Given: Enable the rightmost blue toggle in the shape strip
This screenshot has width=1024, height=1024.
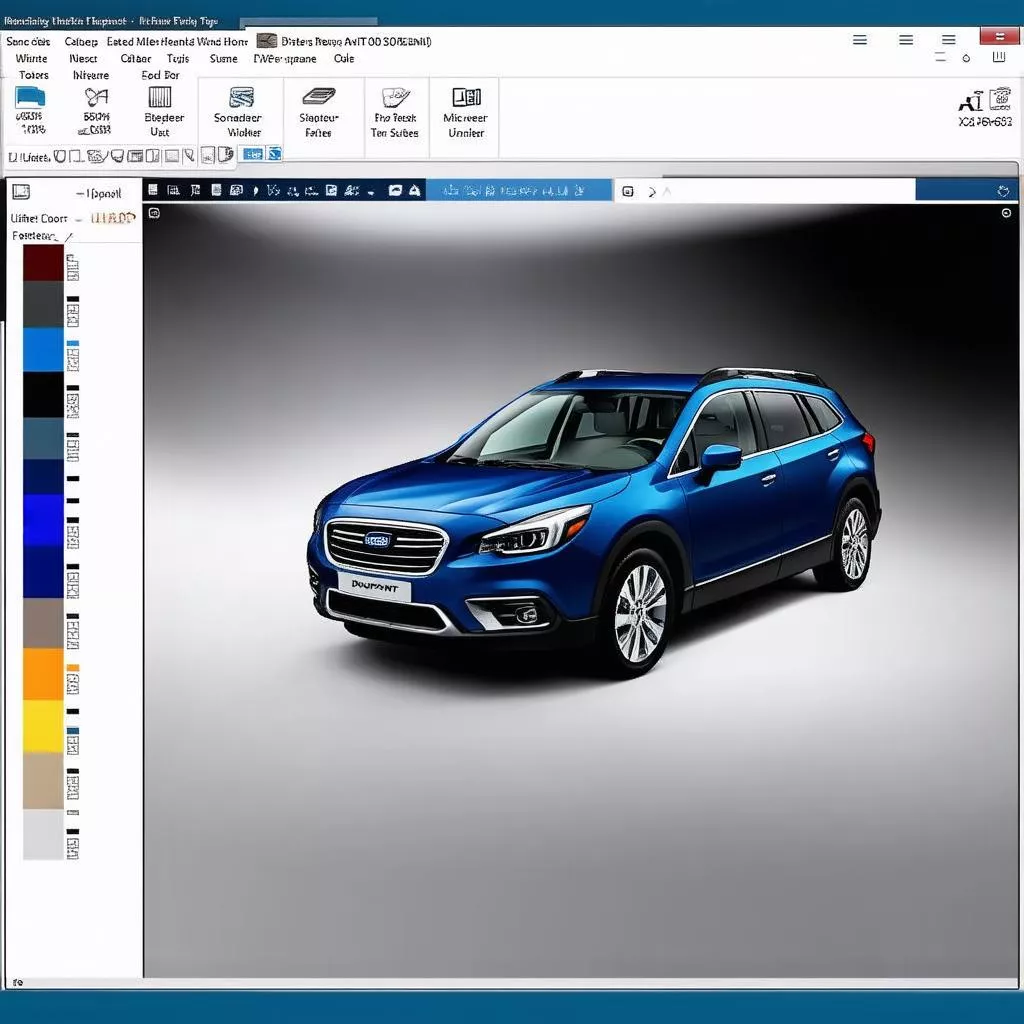Looking at the screenshot, I should tap(274, 155).
